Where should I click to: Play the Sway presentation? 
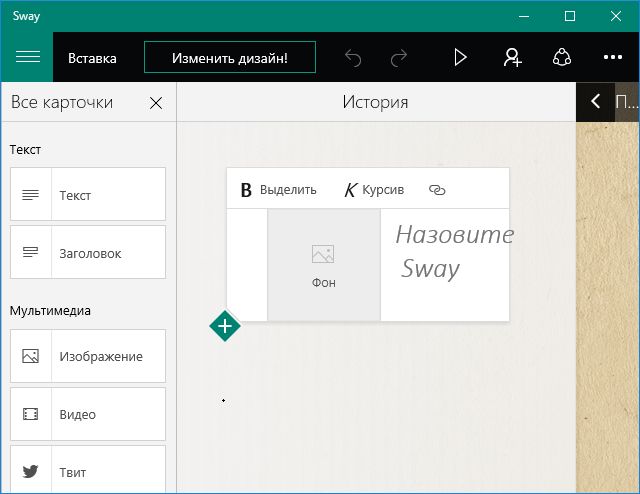[x=460, y=57]
